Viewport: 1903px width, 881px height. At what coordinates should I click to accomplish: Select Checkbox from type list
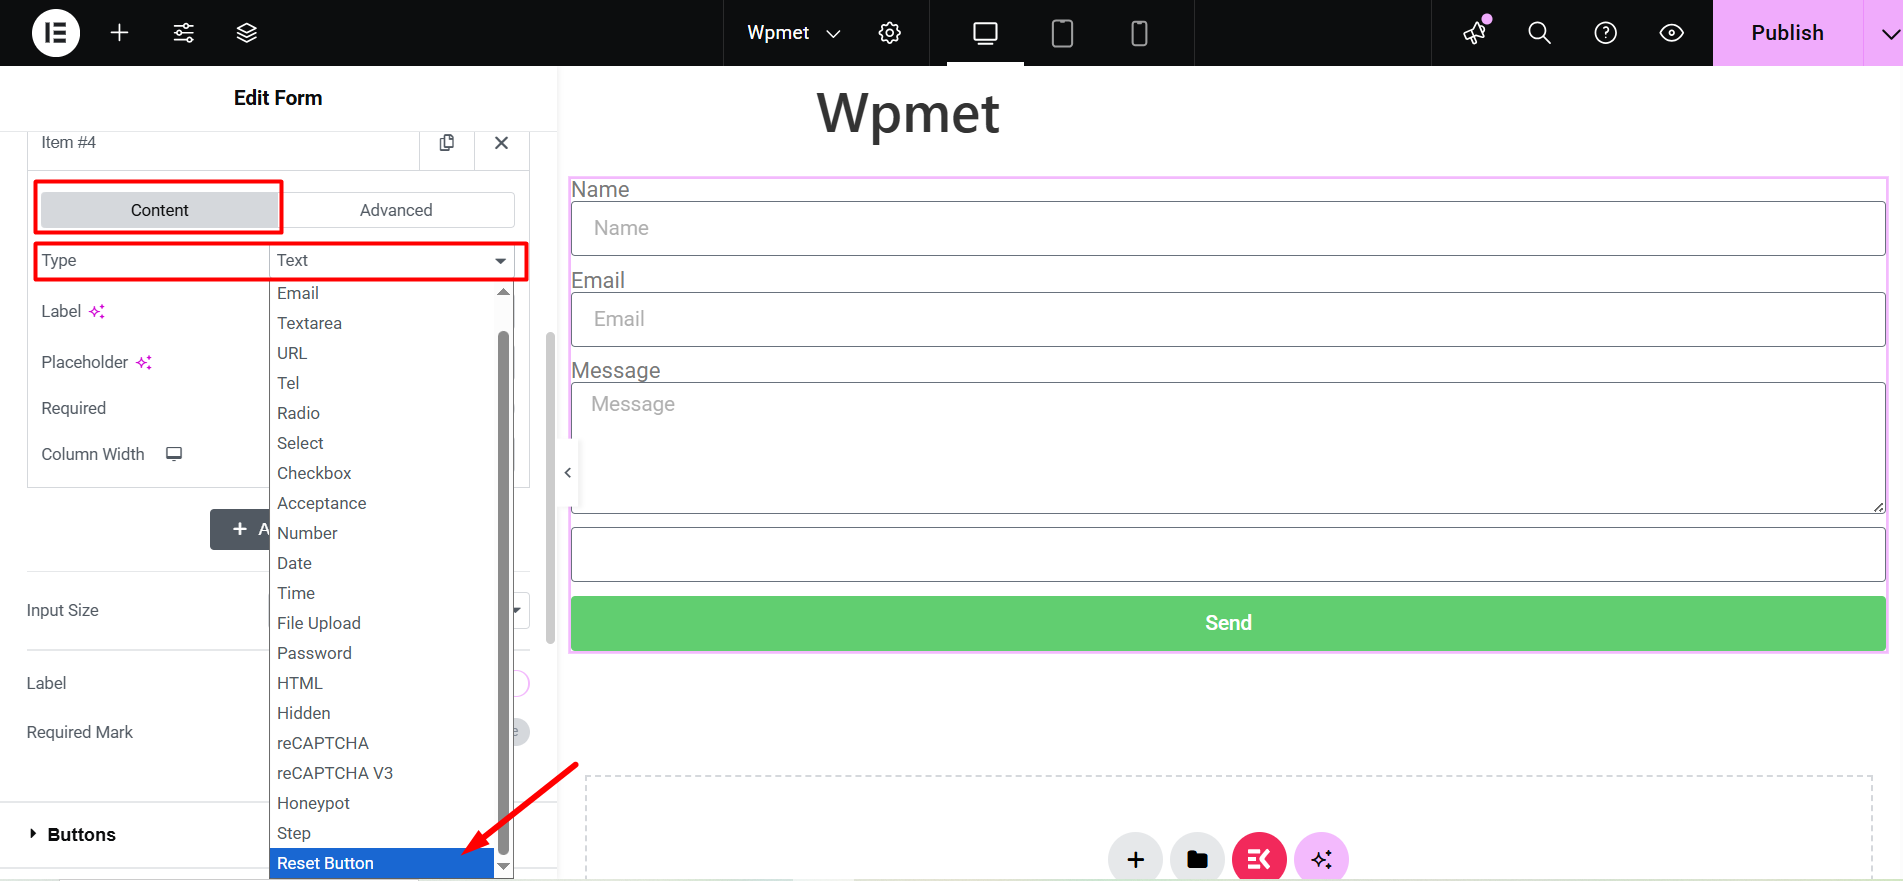[382, 473]
